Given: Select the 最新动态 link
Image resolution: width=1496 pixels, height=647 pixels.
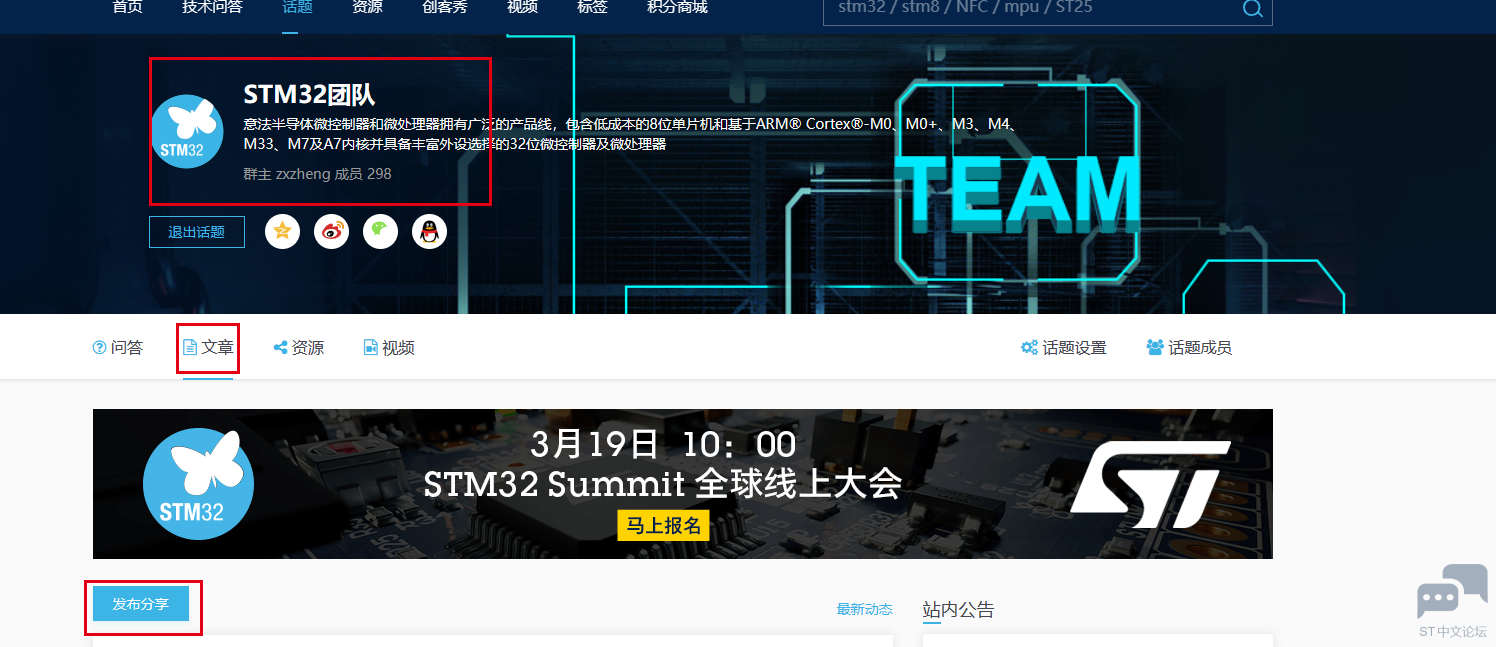Looking at the screenshot, I should 865,609.
